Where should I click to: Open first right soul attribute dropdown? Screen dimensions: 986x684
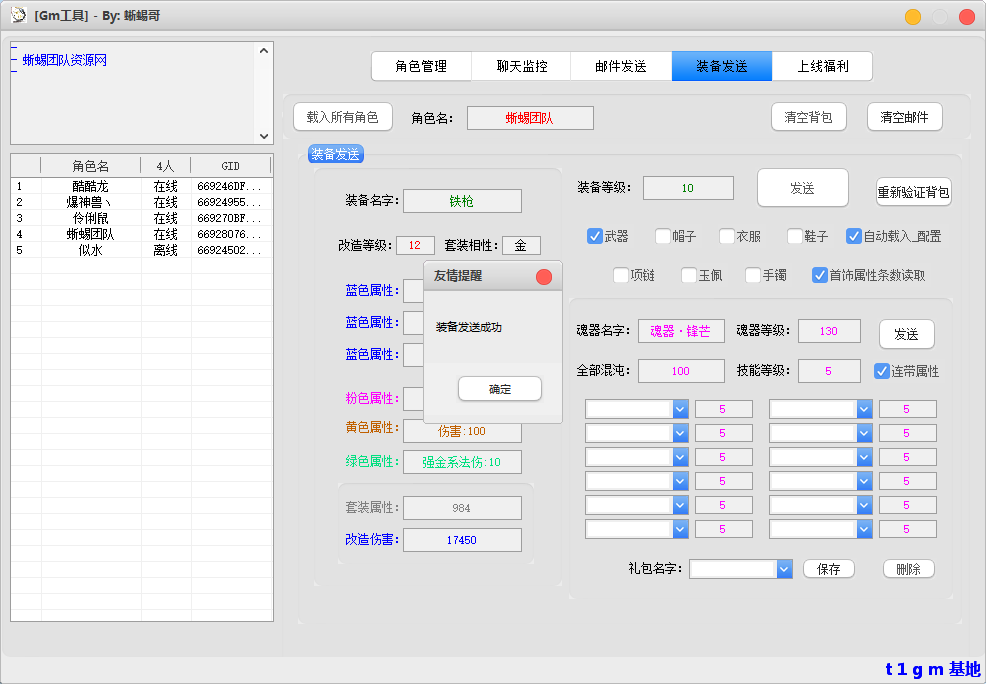tap(865, 409)
